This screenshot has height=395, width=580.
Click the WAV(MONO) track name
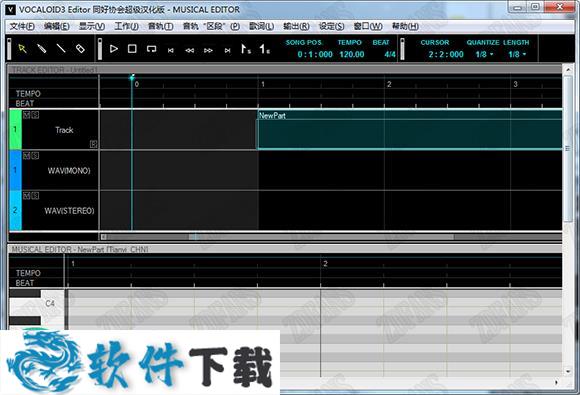pyautogui.click(x=69, y=171)
